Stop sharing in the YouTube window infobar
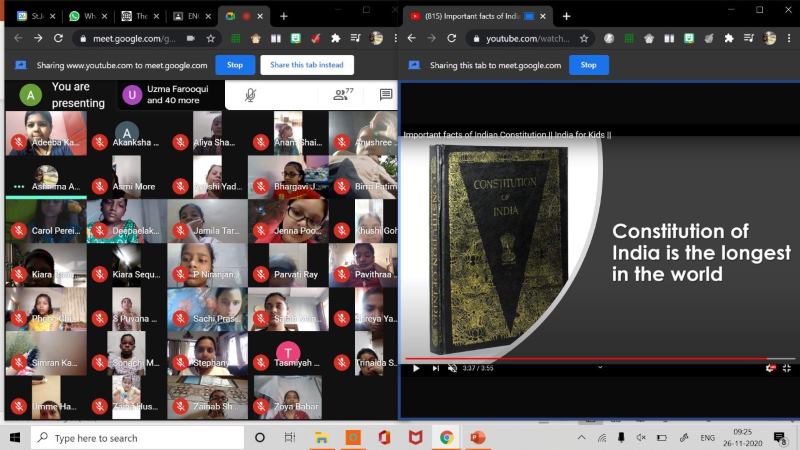The height and width of the screenshot is (450, 800). coord(588,65)
